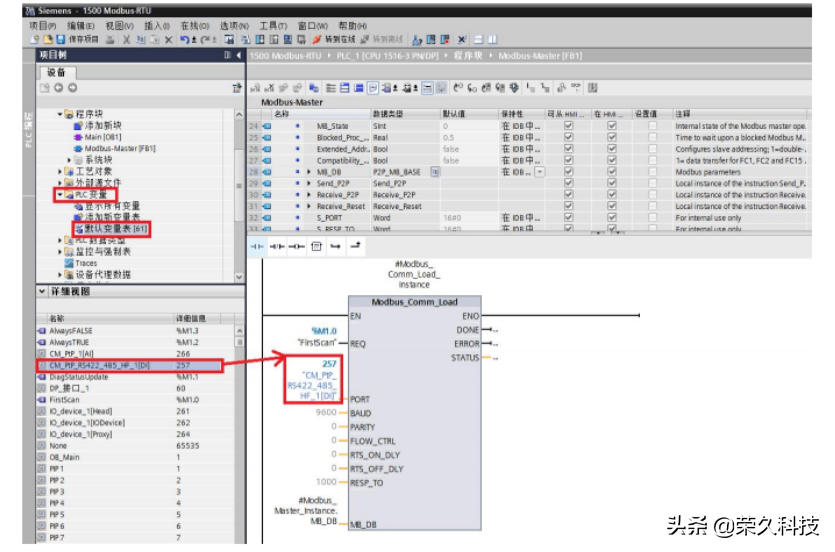Click the 保存项目 save button
This screenshot has height=552, width=835.
(77, 39)
